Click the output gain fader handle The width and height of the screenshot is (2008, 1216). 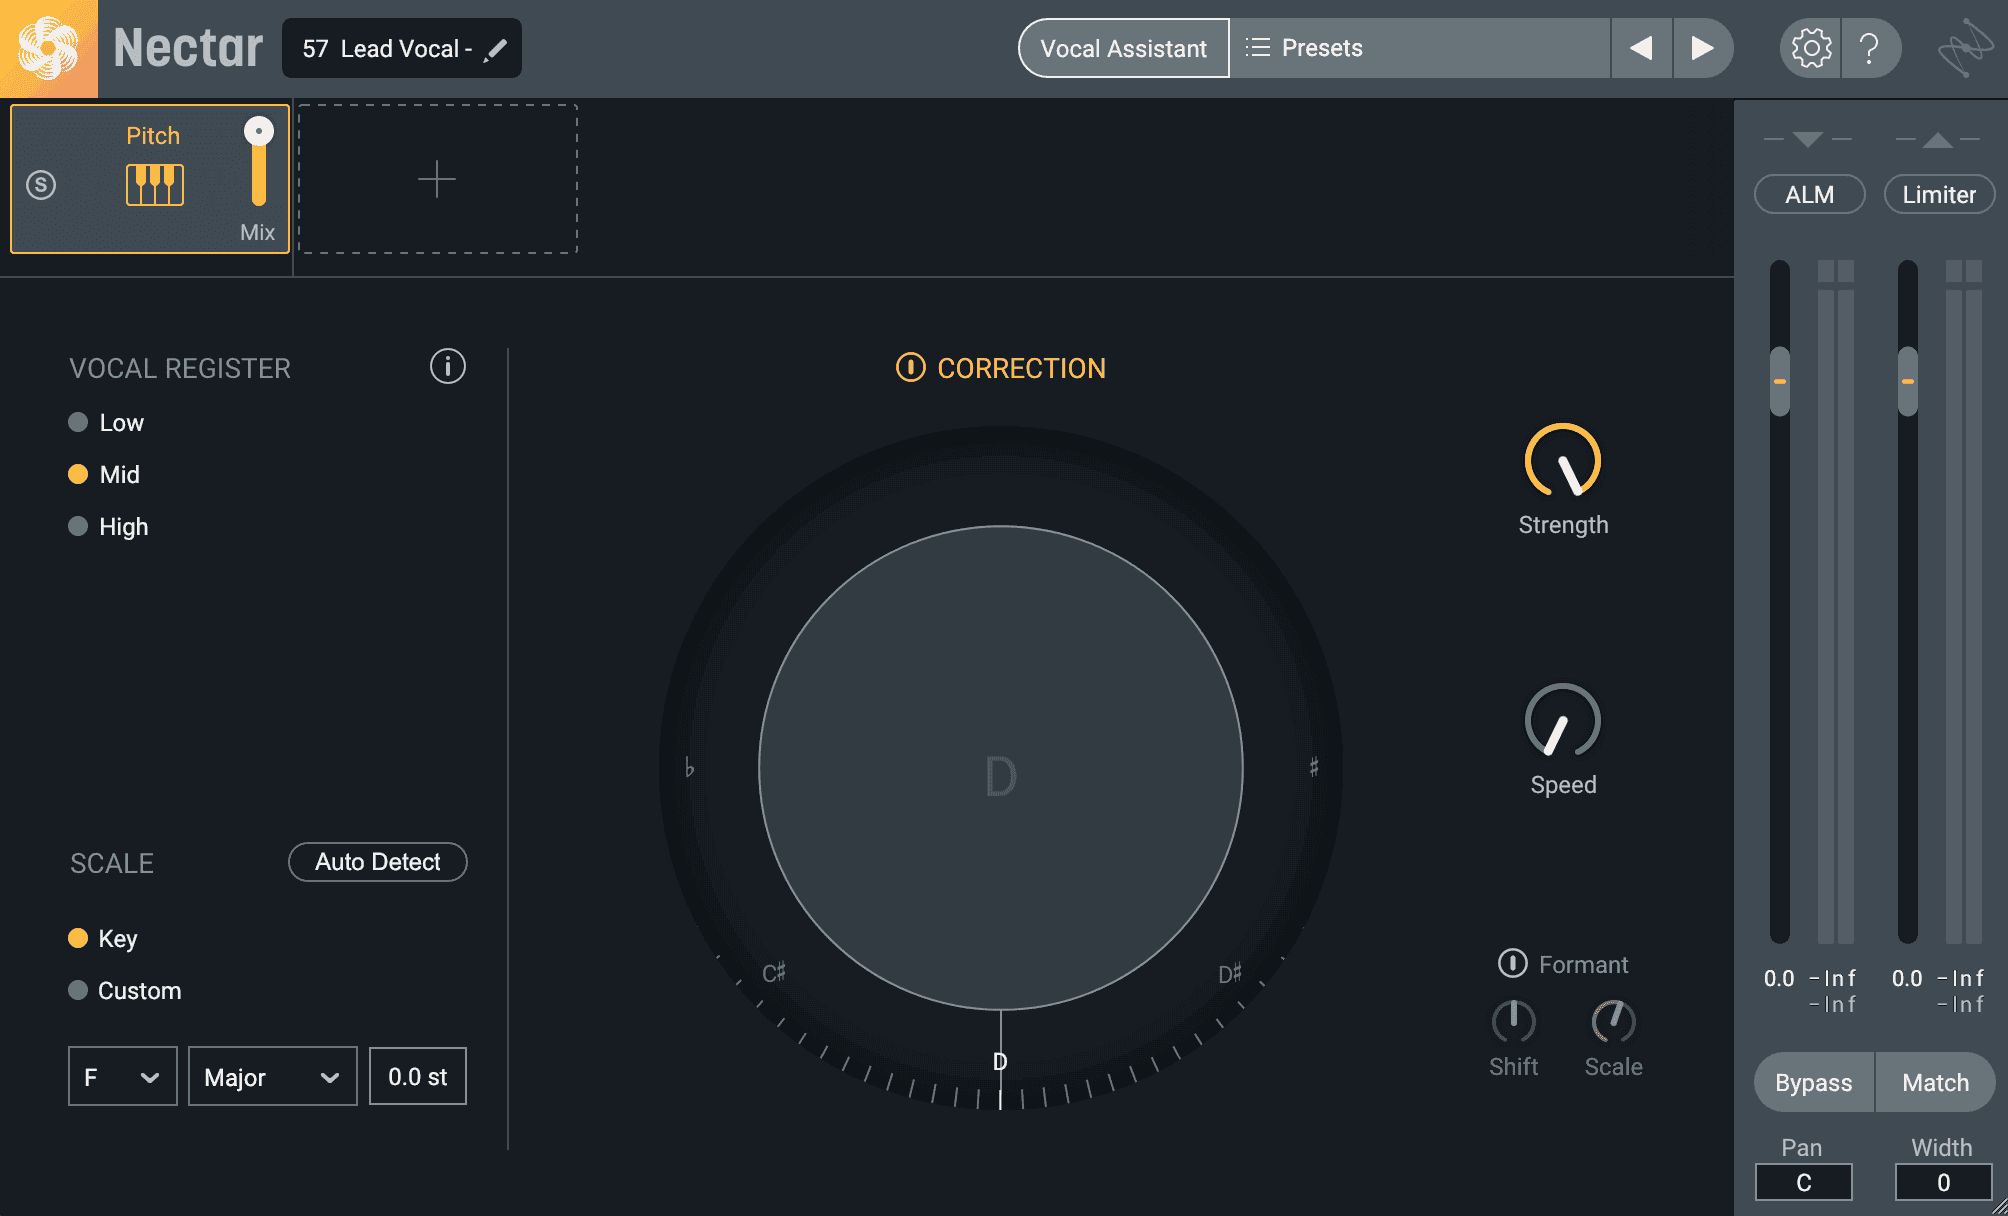(1908, 381)
